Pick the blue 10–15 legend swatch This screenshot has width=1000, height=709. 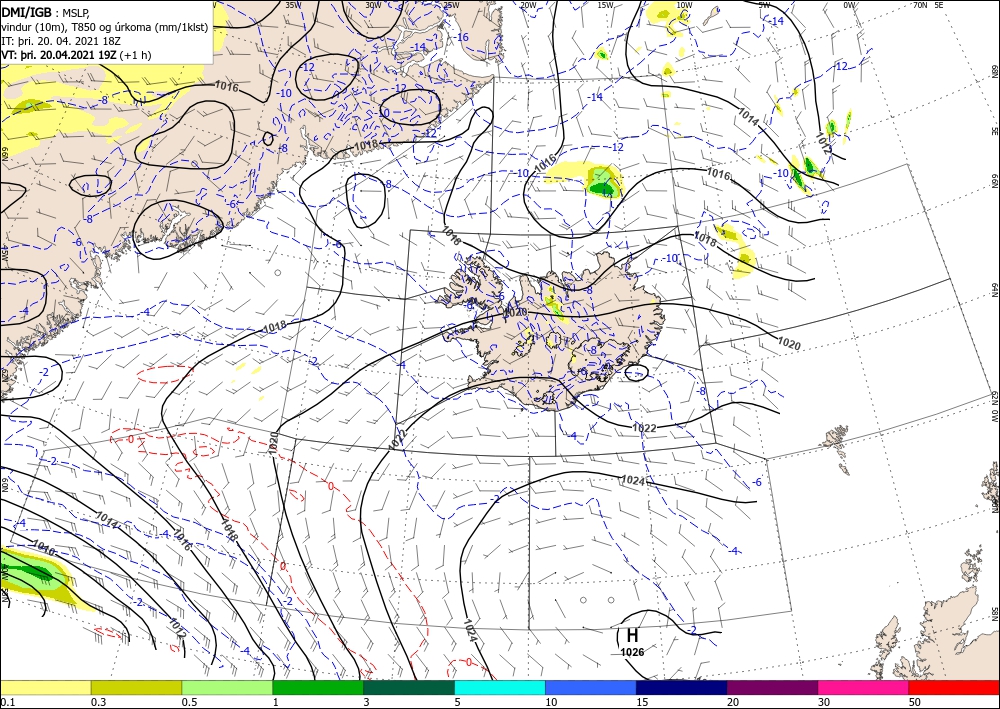tap(591, 687)
